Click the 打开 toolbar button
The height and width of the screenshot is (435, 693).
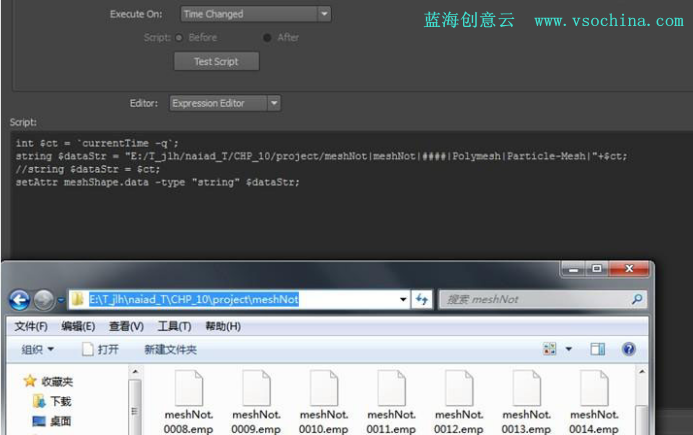click(101, 350)
